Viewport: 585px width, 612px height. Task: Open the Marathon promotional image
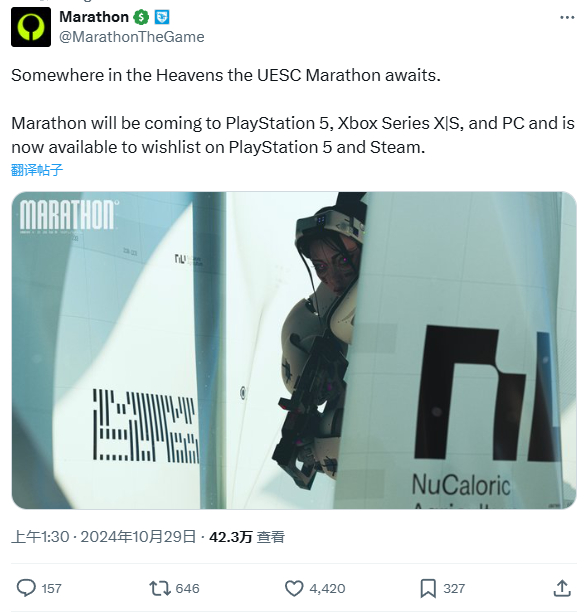[x=294, y=350]
